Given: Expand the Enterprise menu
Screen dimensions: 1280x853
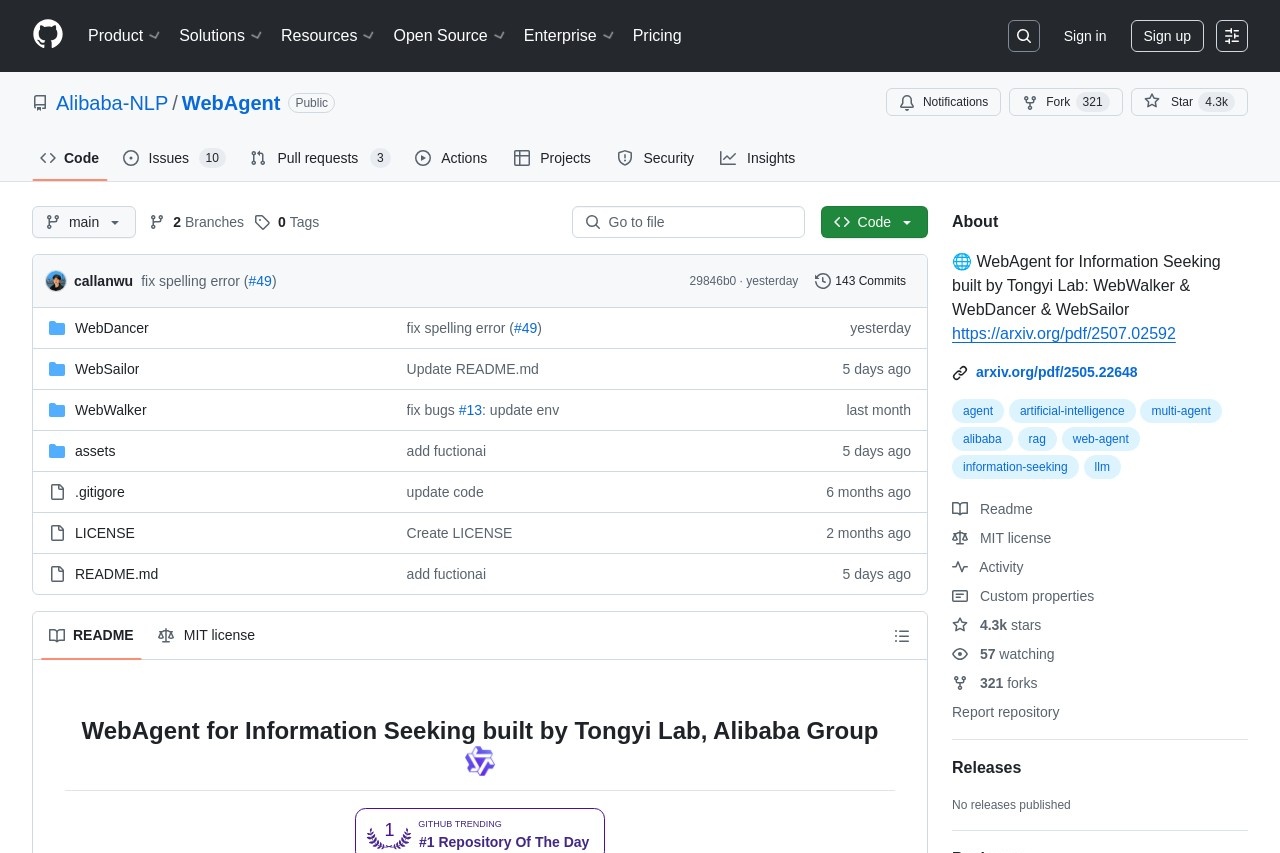Looking at the screenshot, I should 569,36.
